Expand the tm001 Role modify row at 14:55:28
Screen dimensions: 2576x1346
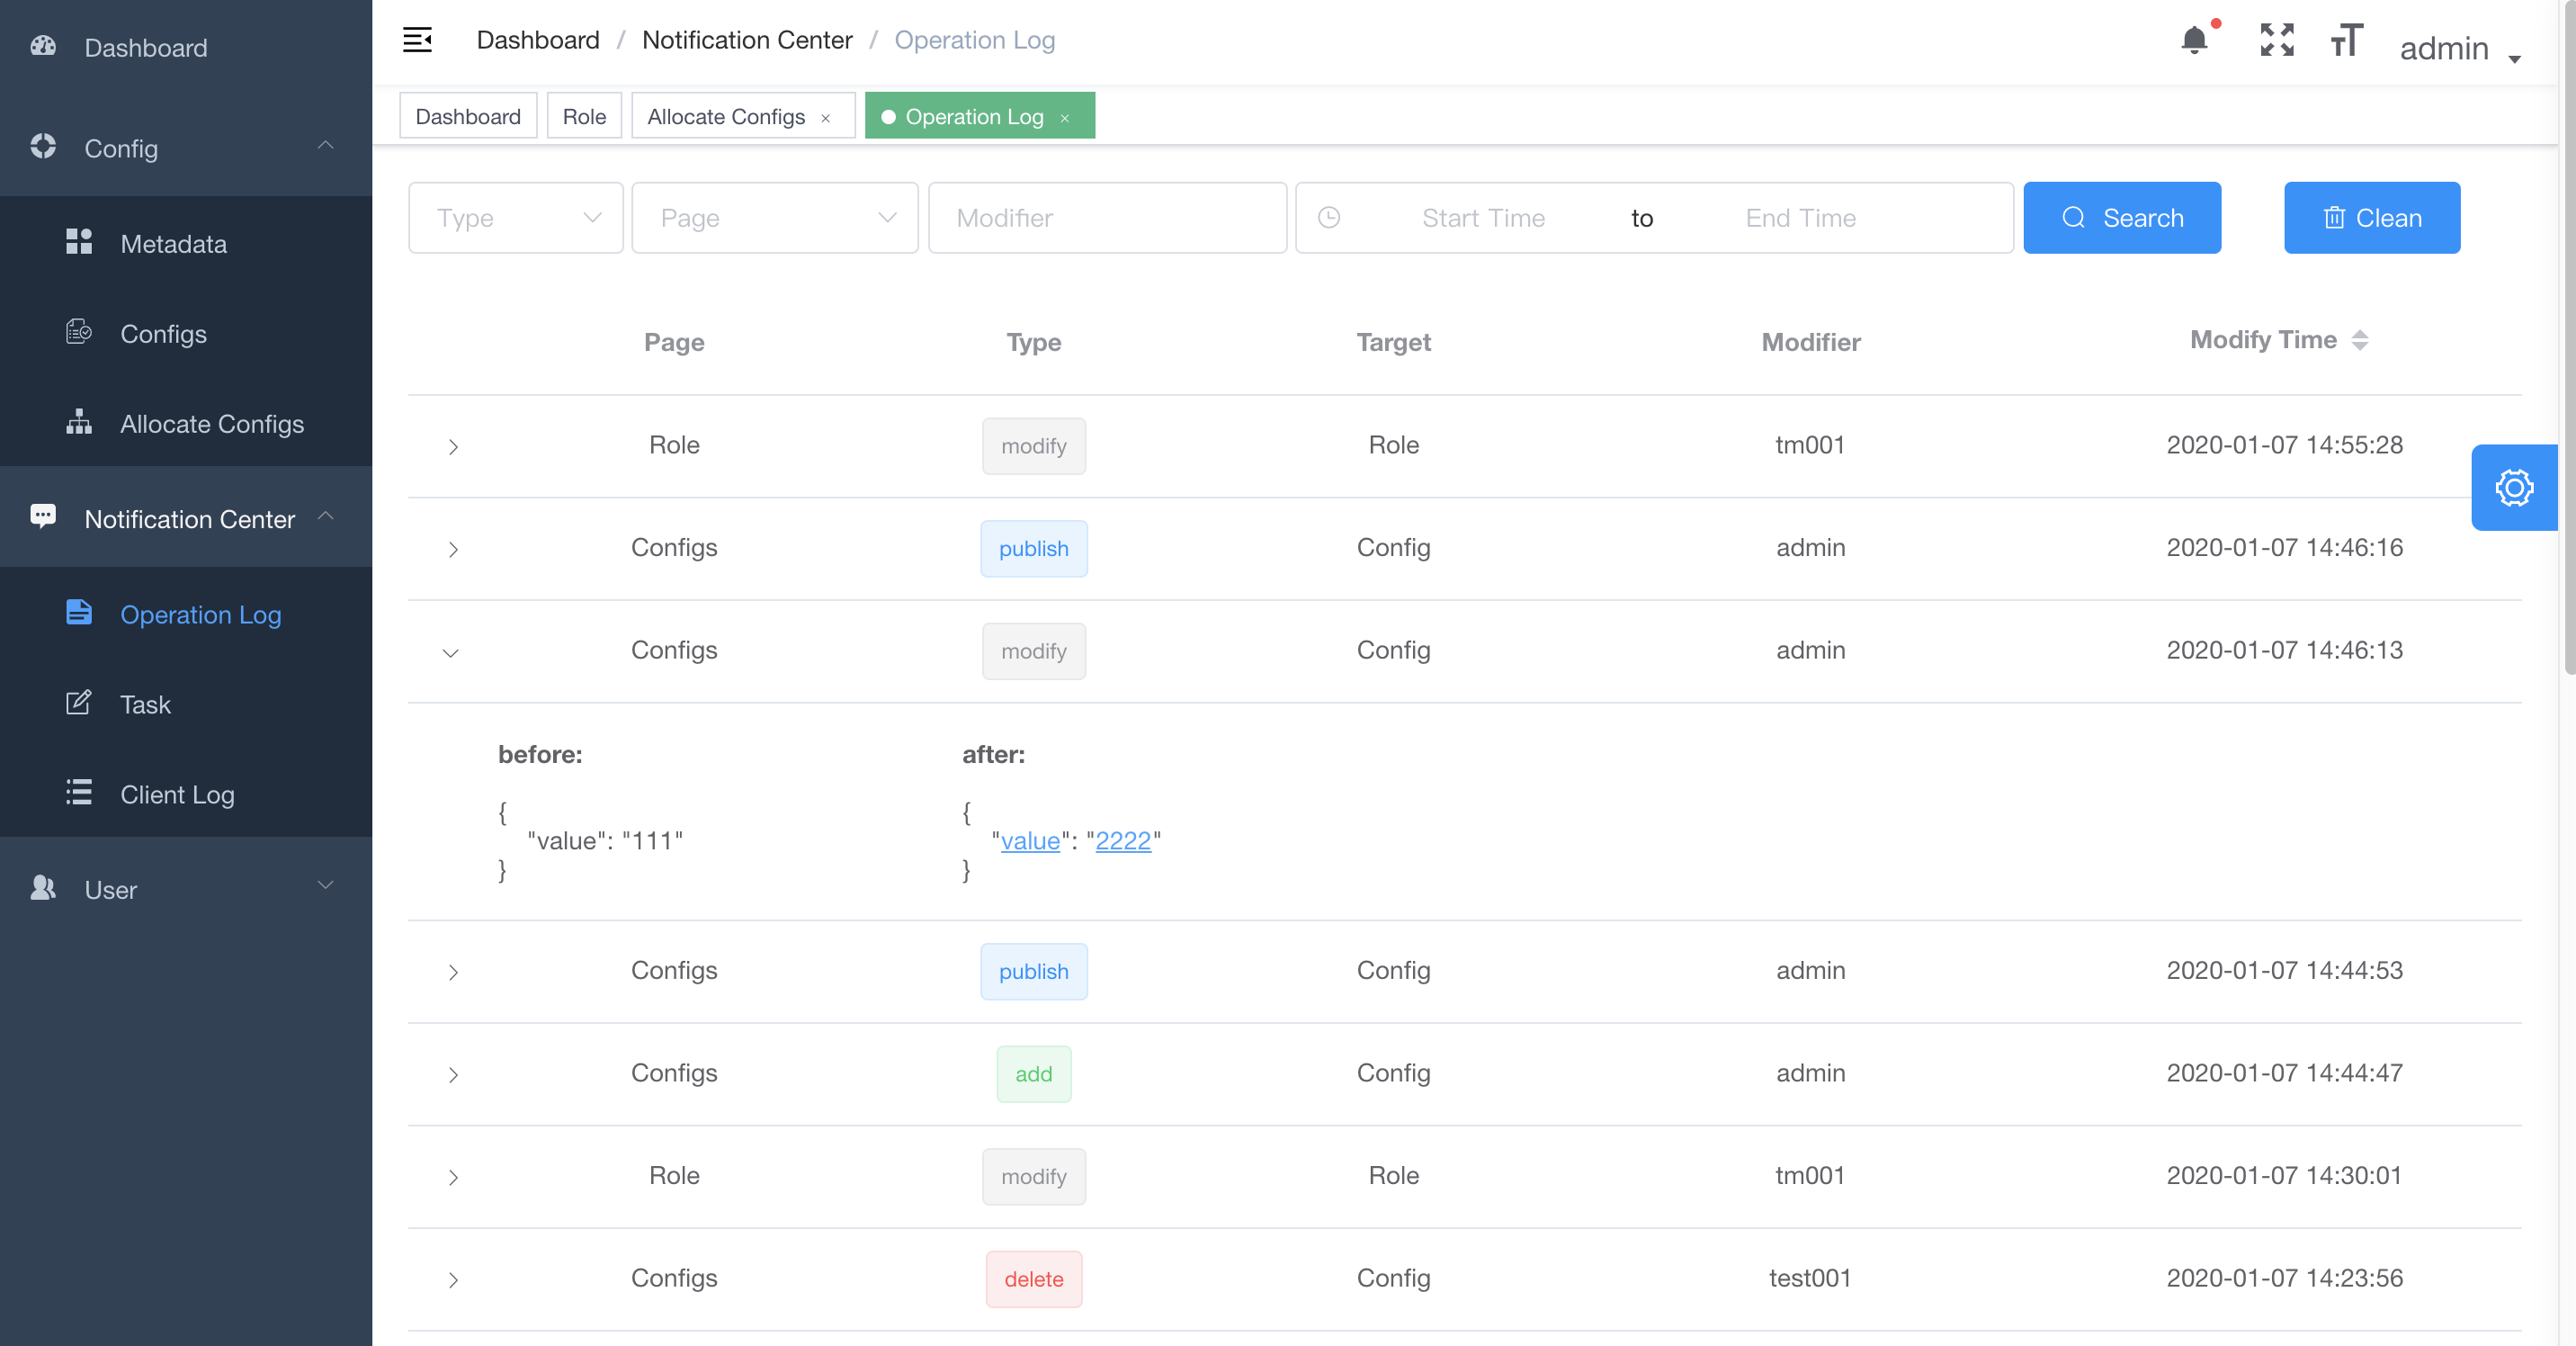click(x=453, y=446)
